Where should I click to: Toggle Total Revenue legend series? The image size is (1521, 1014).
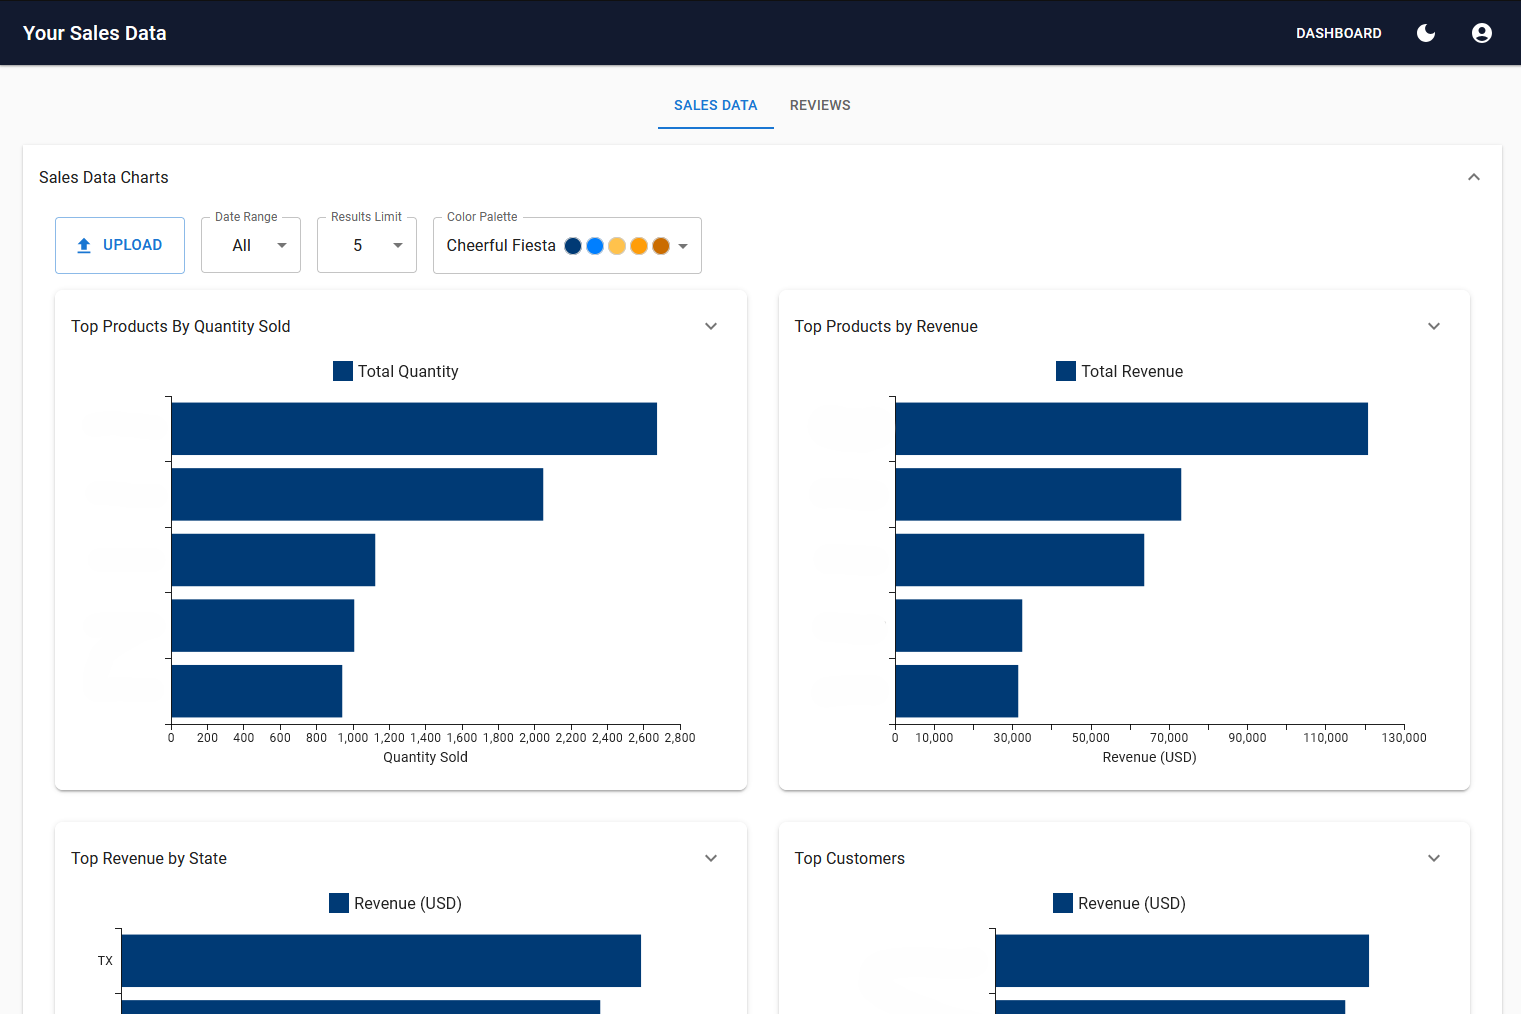1119,371
